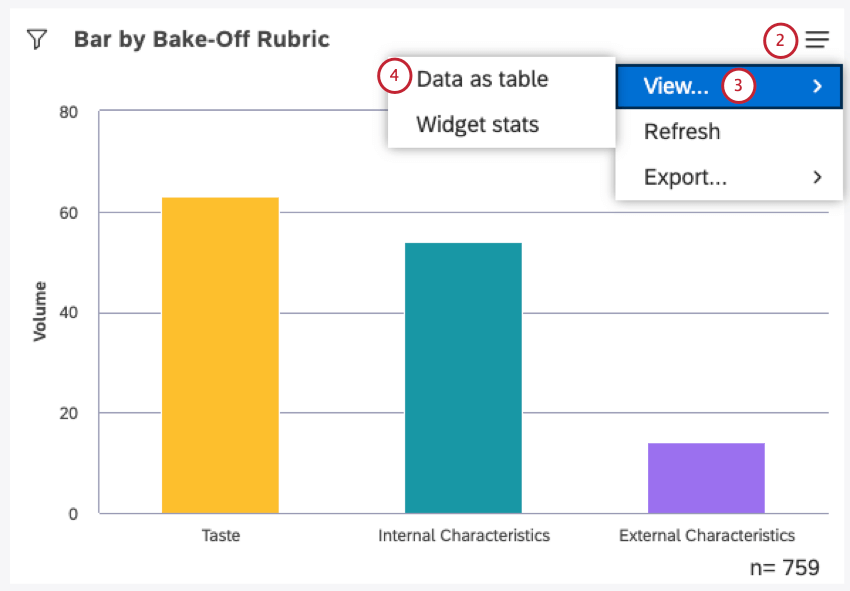Click the purple External Characteristics bar
Image resolution: width=850 pixels, height=591 pixels.
(x=706, y=478)
